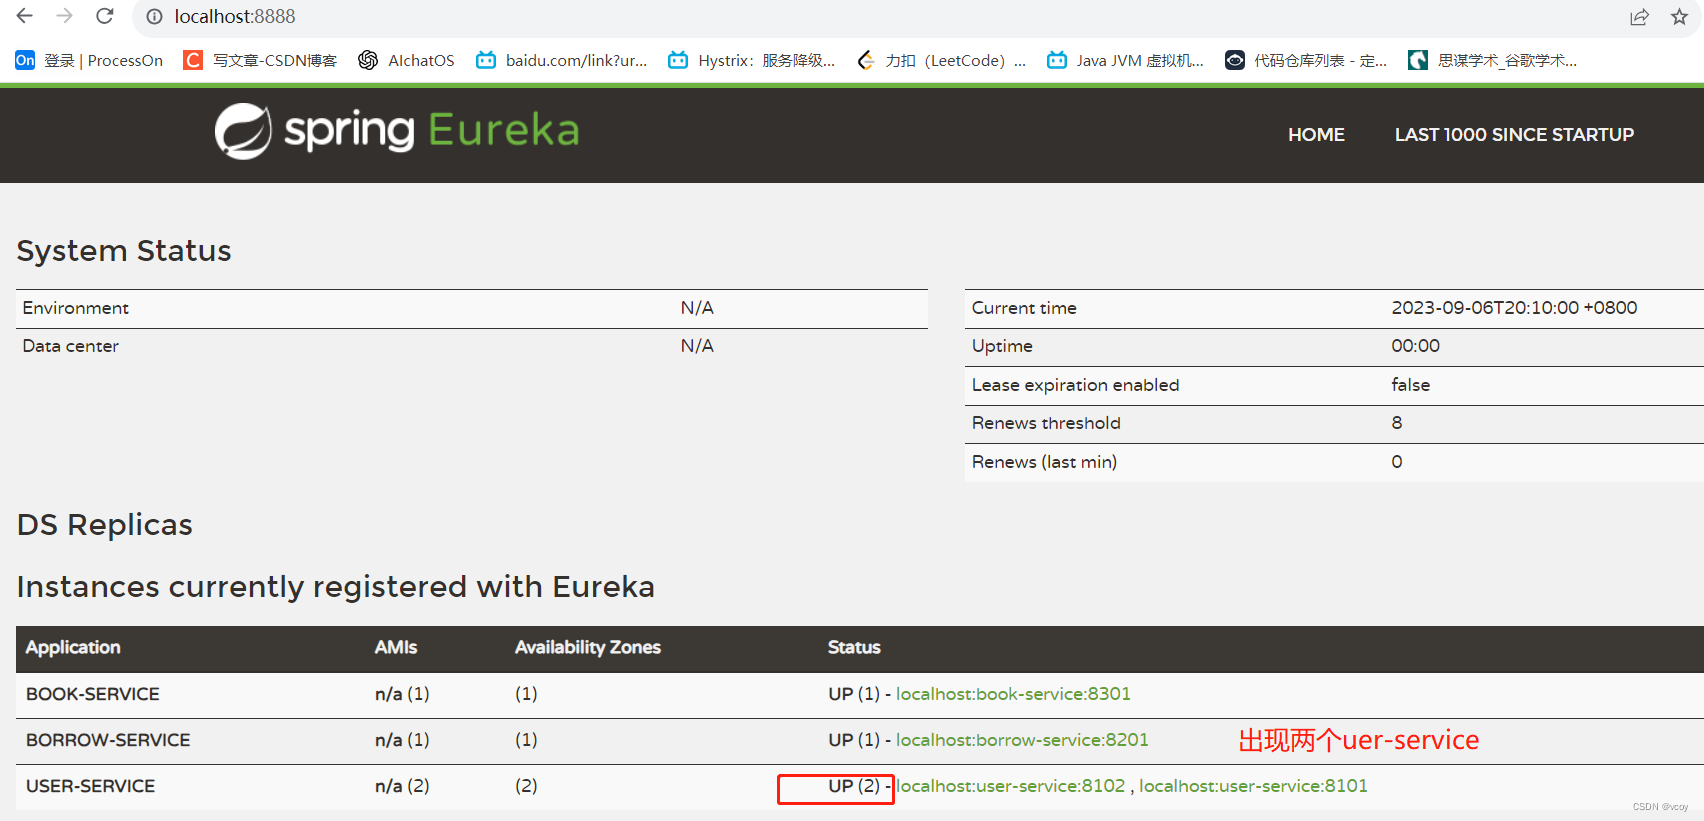
Task: Click the Environment label
Action: pos(75,308)
